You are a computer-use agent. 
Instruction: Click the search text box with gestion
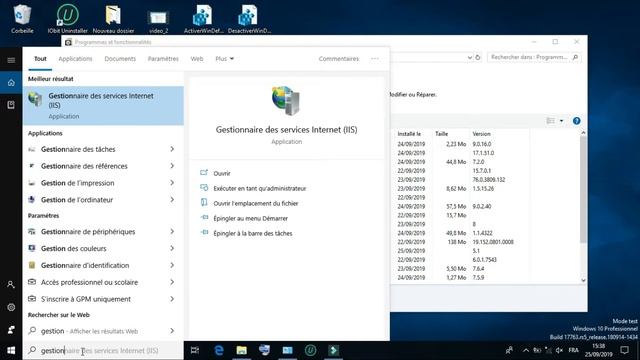point(103,351)
